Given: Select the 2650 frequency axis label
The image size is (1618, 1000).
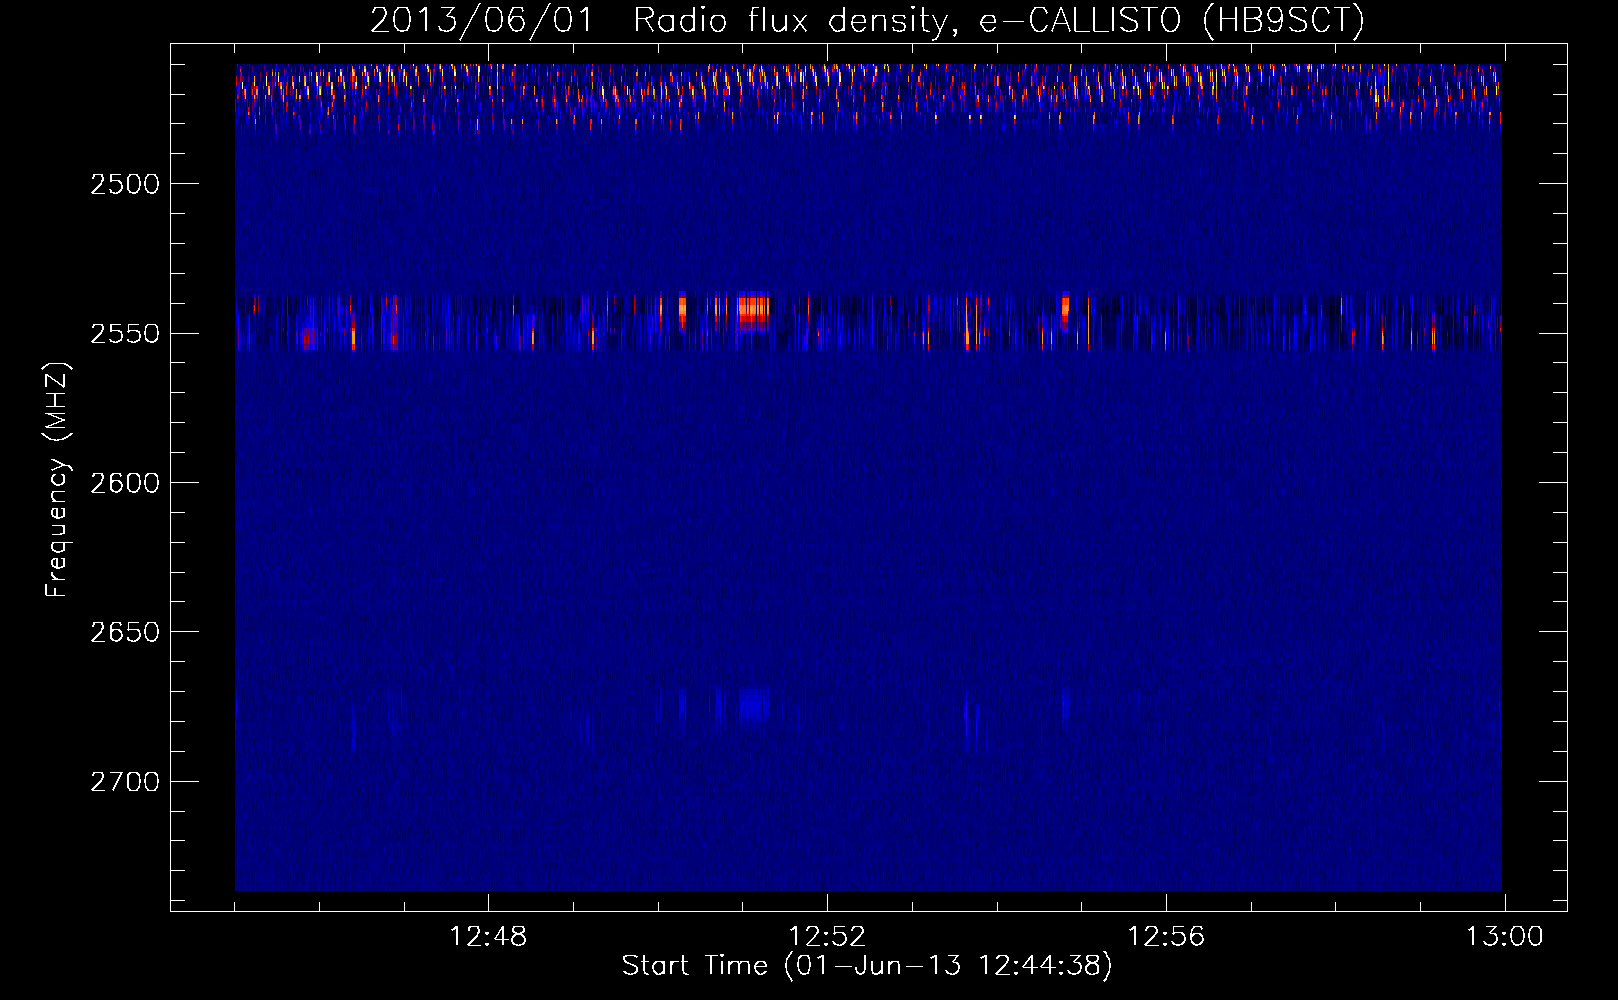Looking at the screenshot, I should coord(125,632).
